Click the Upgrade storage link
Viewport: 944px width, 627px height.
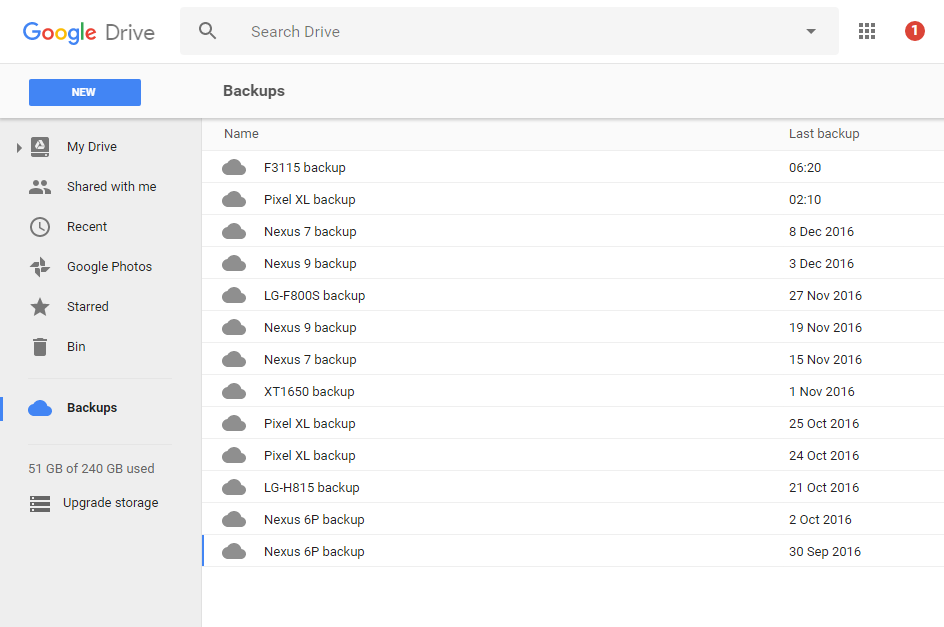[110, 503]
